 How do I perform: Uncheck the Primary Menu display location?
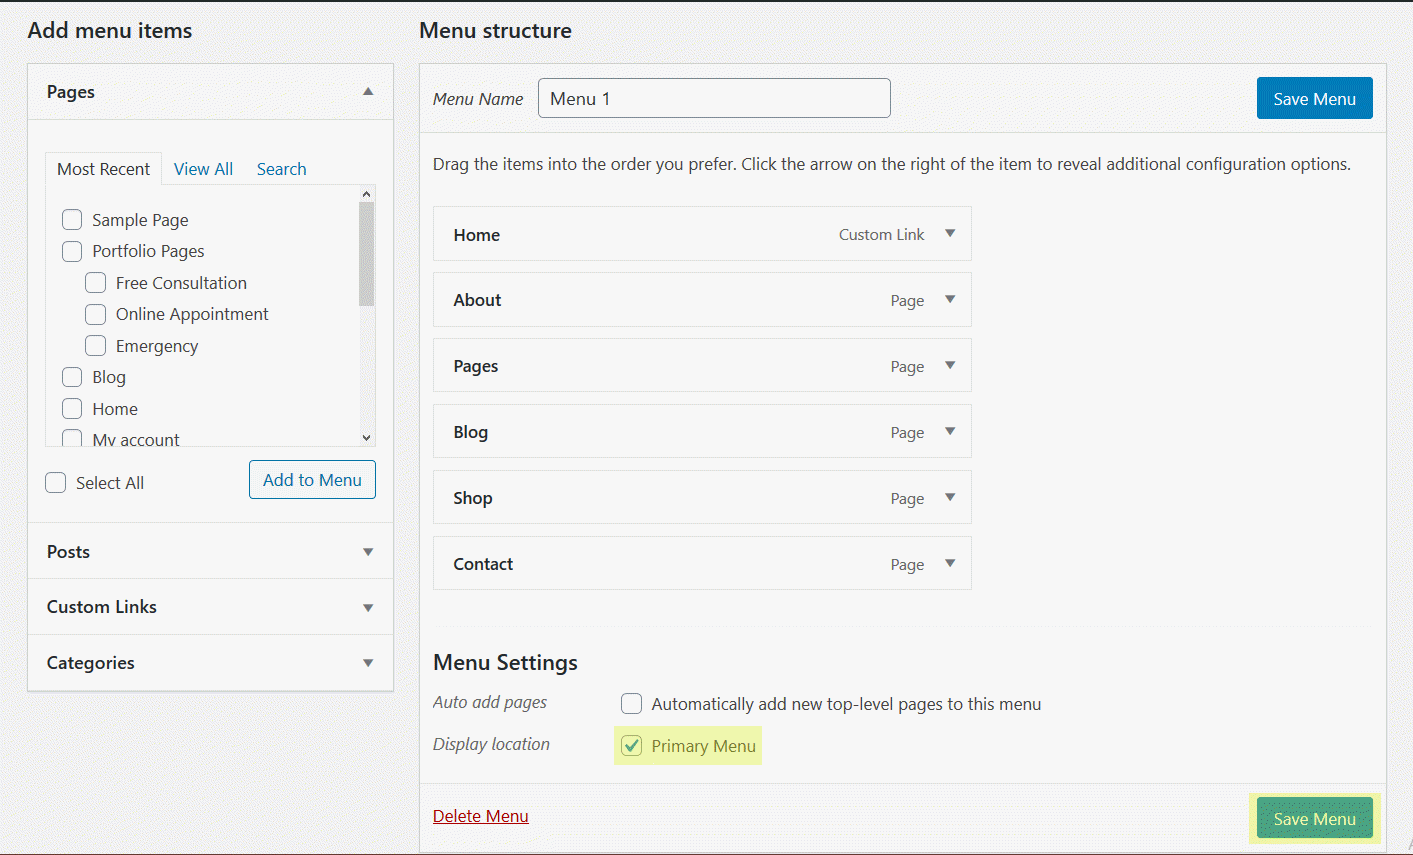632,746
